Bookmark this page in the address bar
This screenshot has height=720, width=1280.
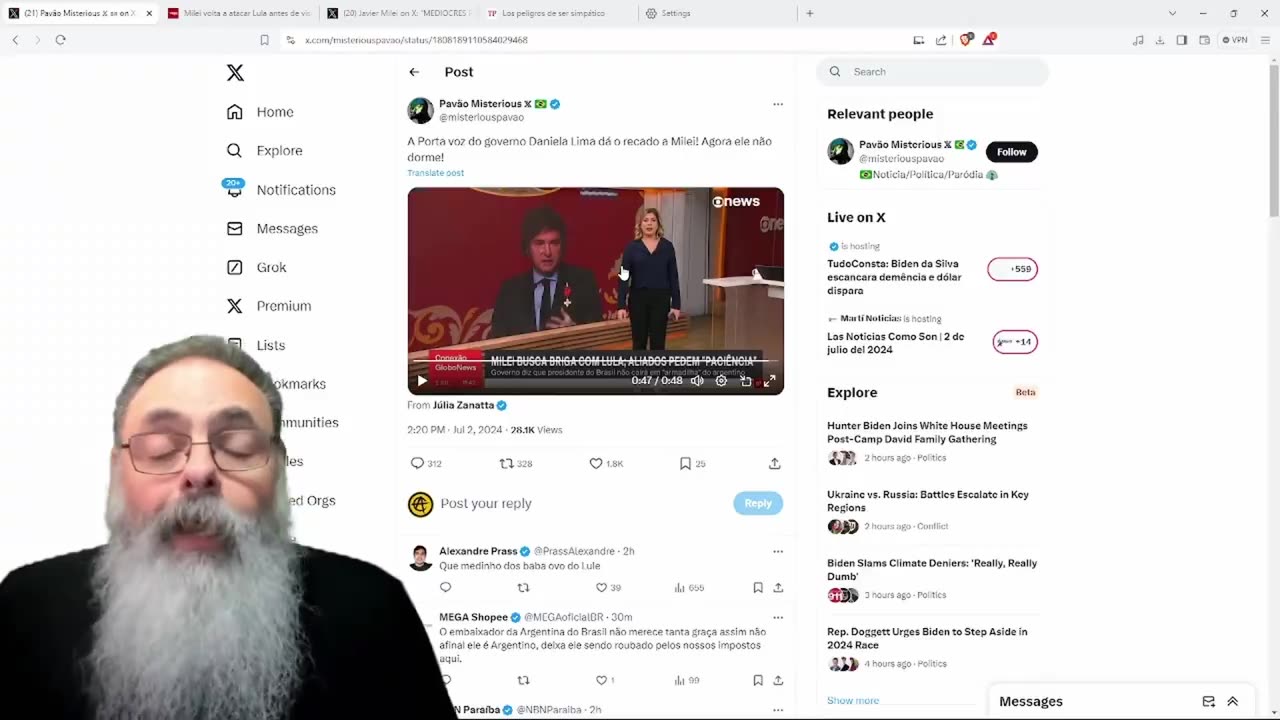coord(264,40)
